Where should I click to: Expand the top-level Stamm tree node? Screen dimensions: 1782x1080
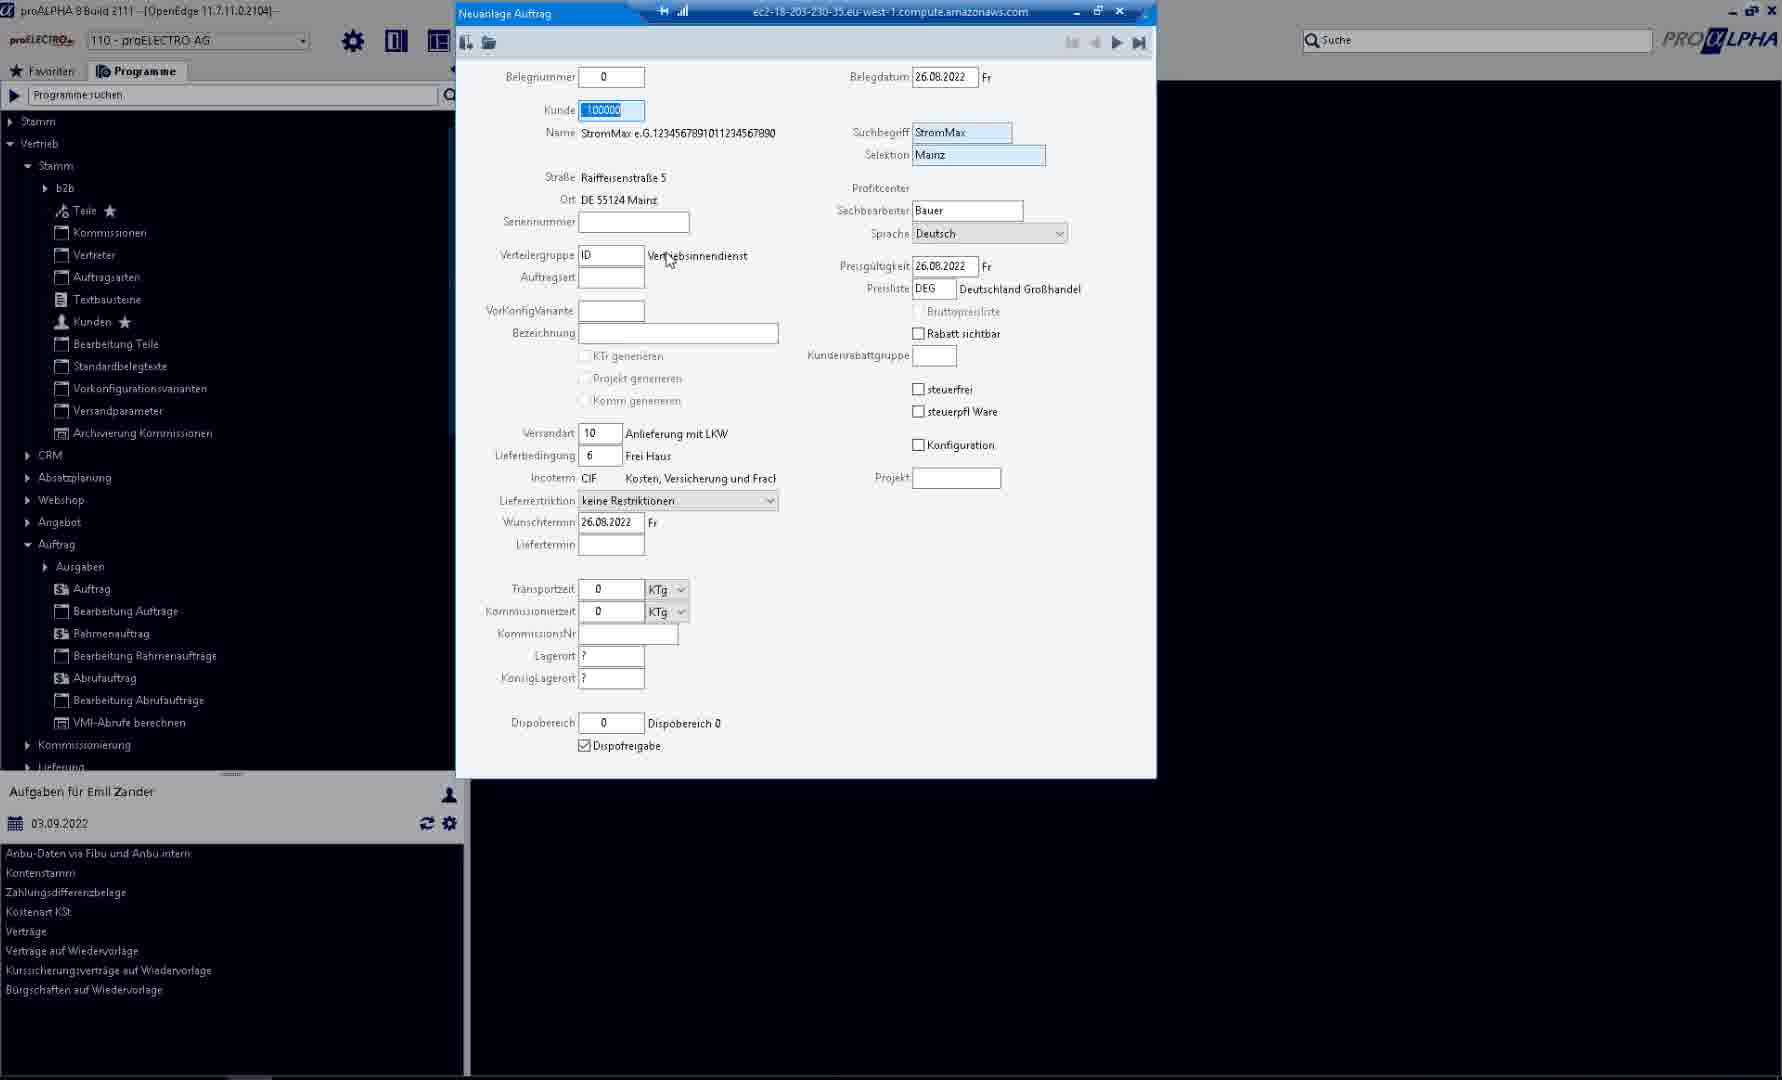(10, 122)
